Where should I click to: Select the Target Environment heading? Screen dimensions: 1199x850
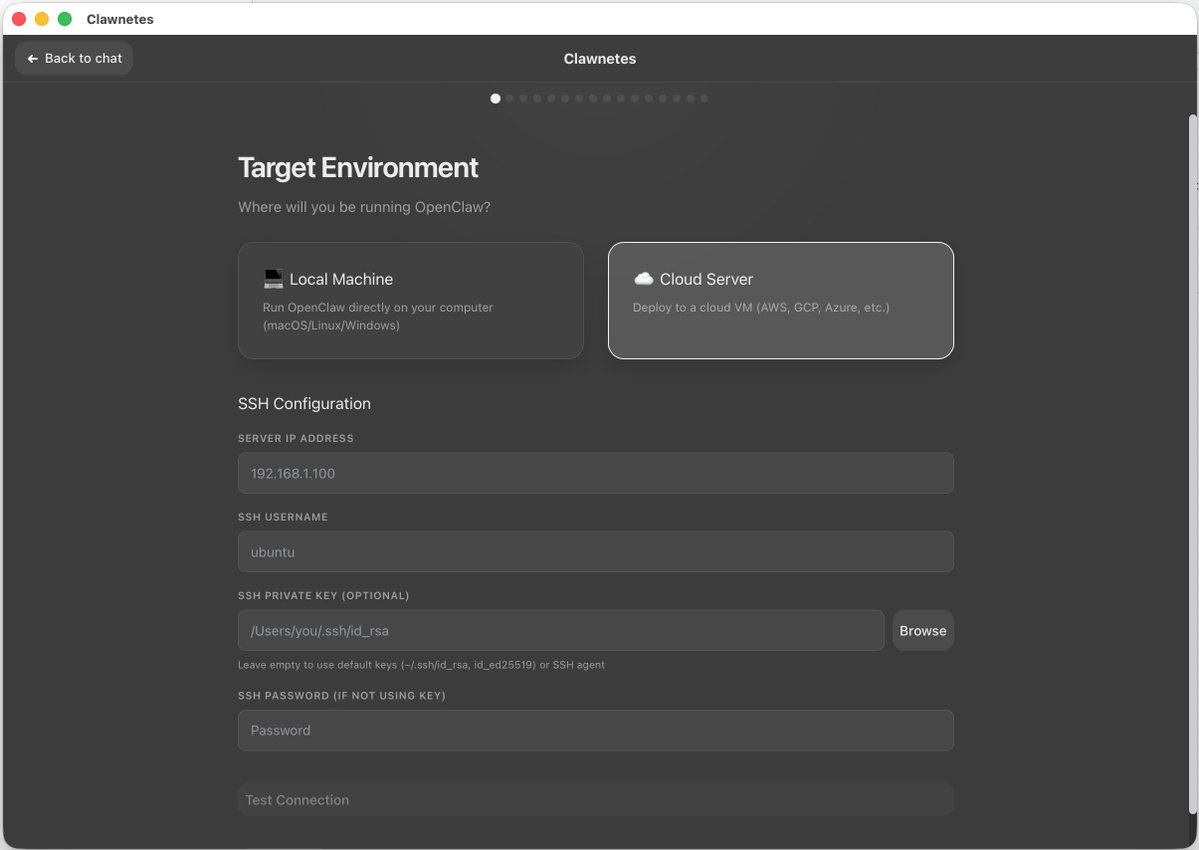tap(358, 167)
